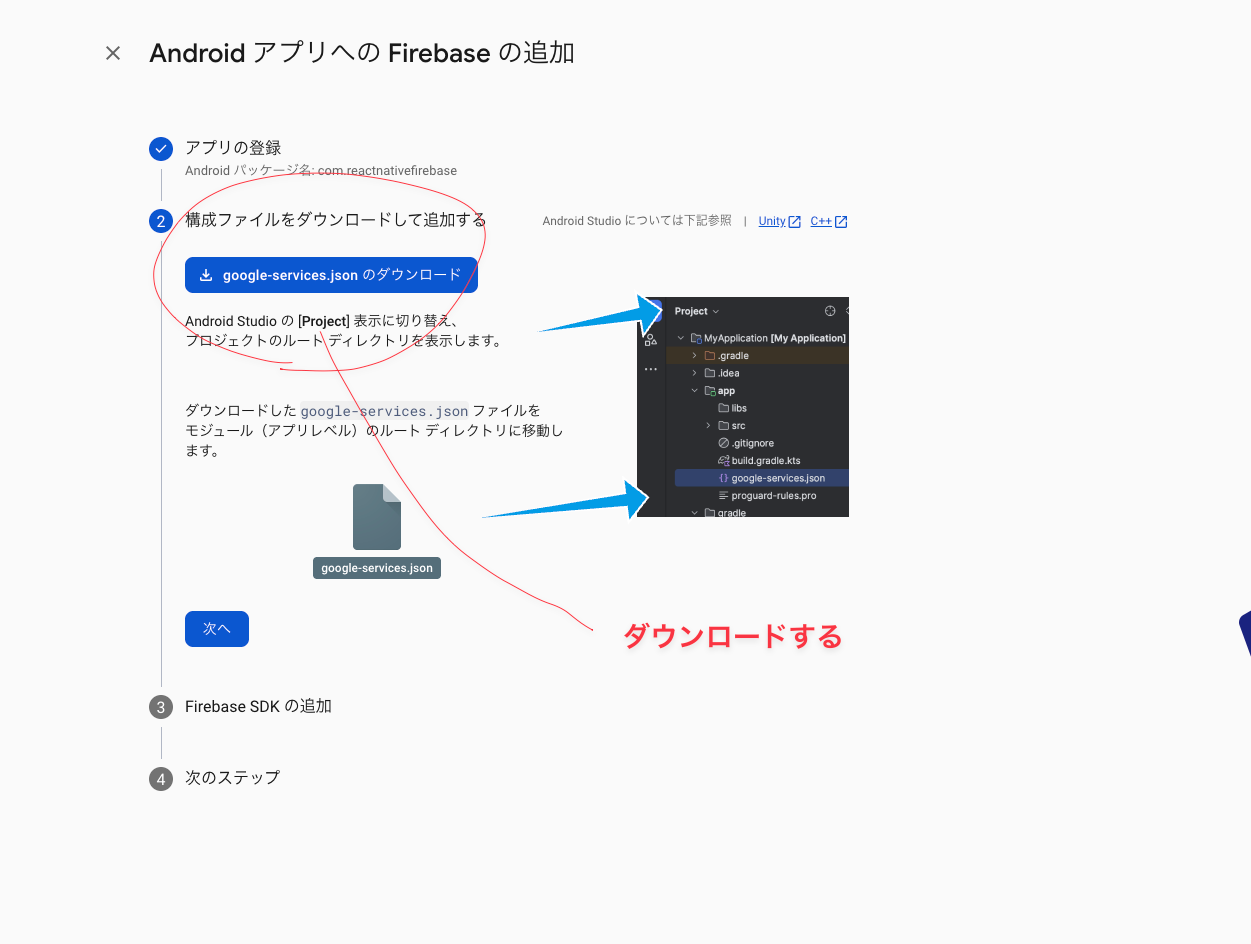Click the inline code google-services.json in the instructions

(384, 411)
